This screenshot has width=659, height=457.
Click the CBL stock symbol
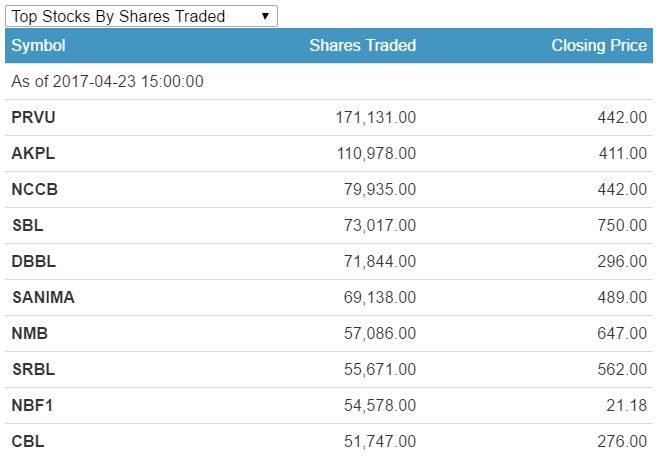[x=28, y=441]
